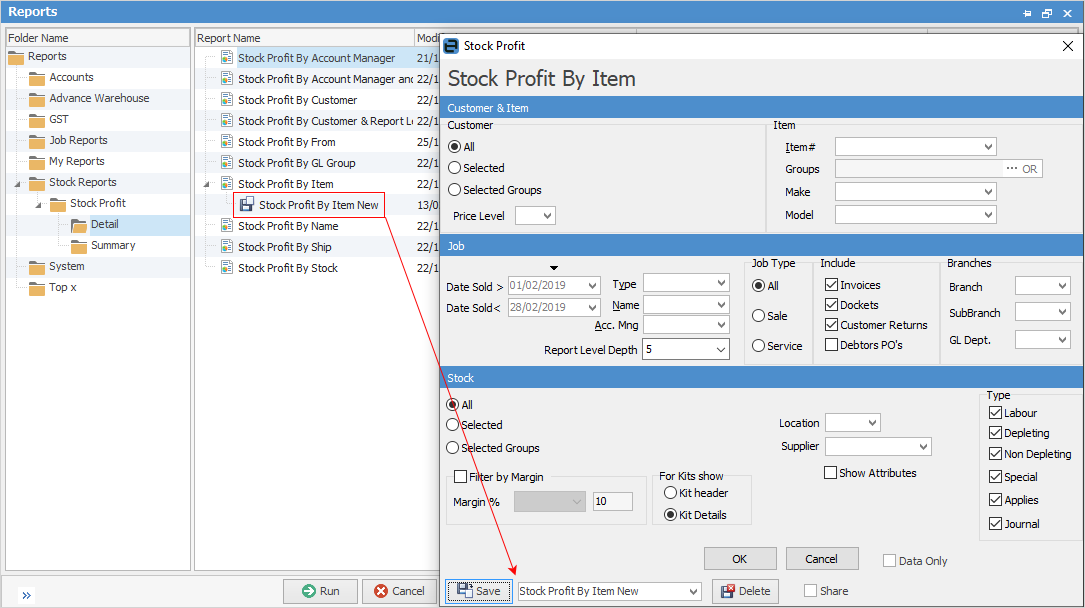Screen dimensions: 1085x608
Task: Click the report icon beside Stock Profit By Ship
Action: pyautogui.click(x=227, y=247)
